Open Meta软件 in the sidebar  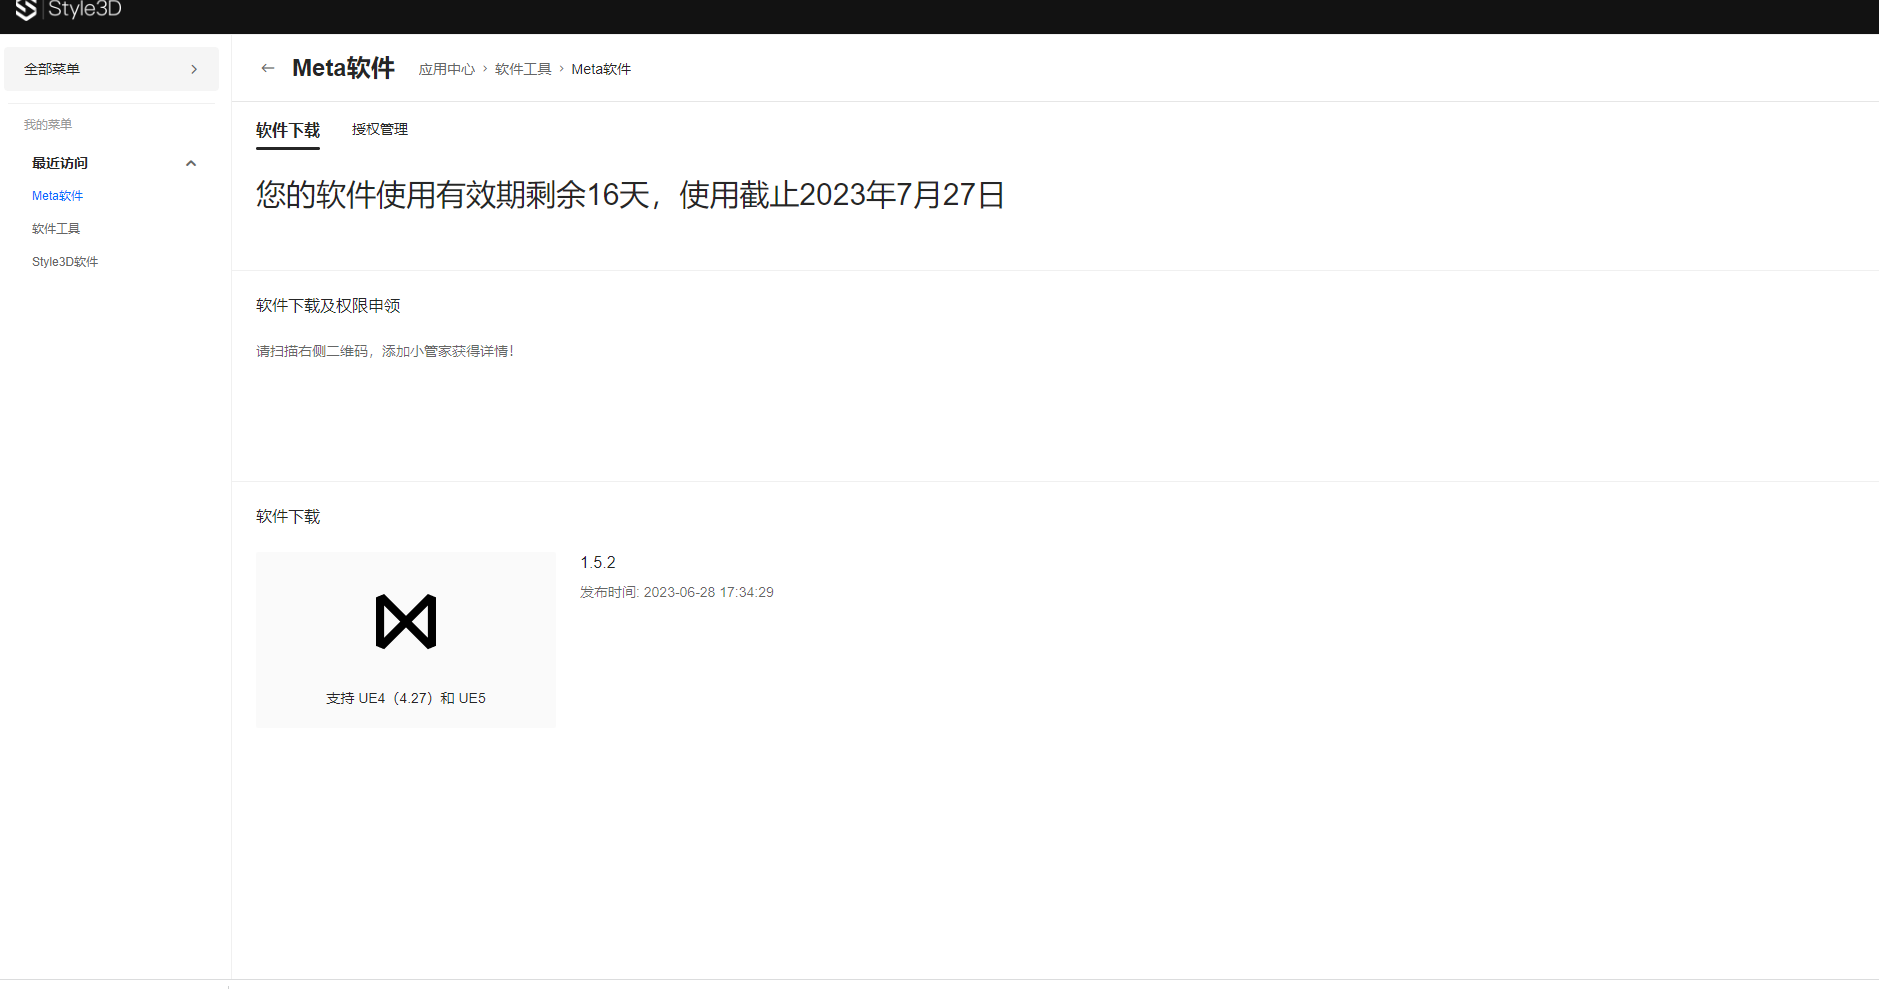tap(58, 196)
